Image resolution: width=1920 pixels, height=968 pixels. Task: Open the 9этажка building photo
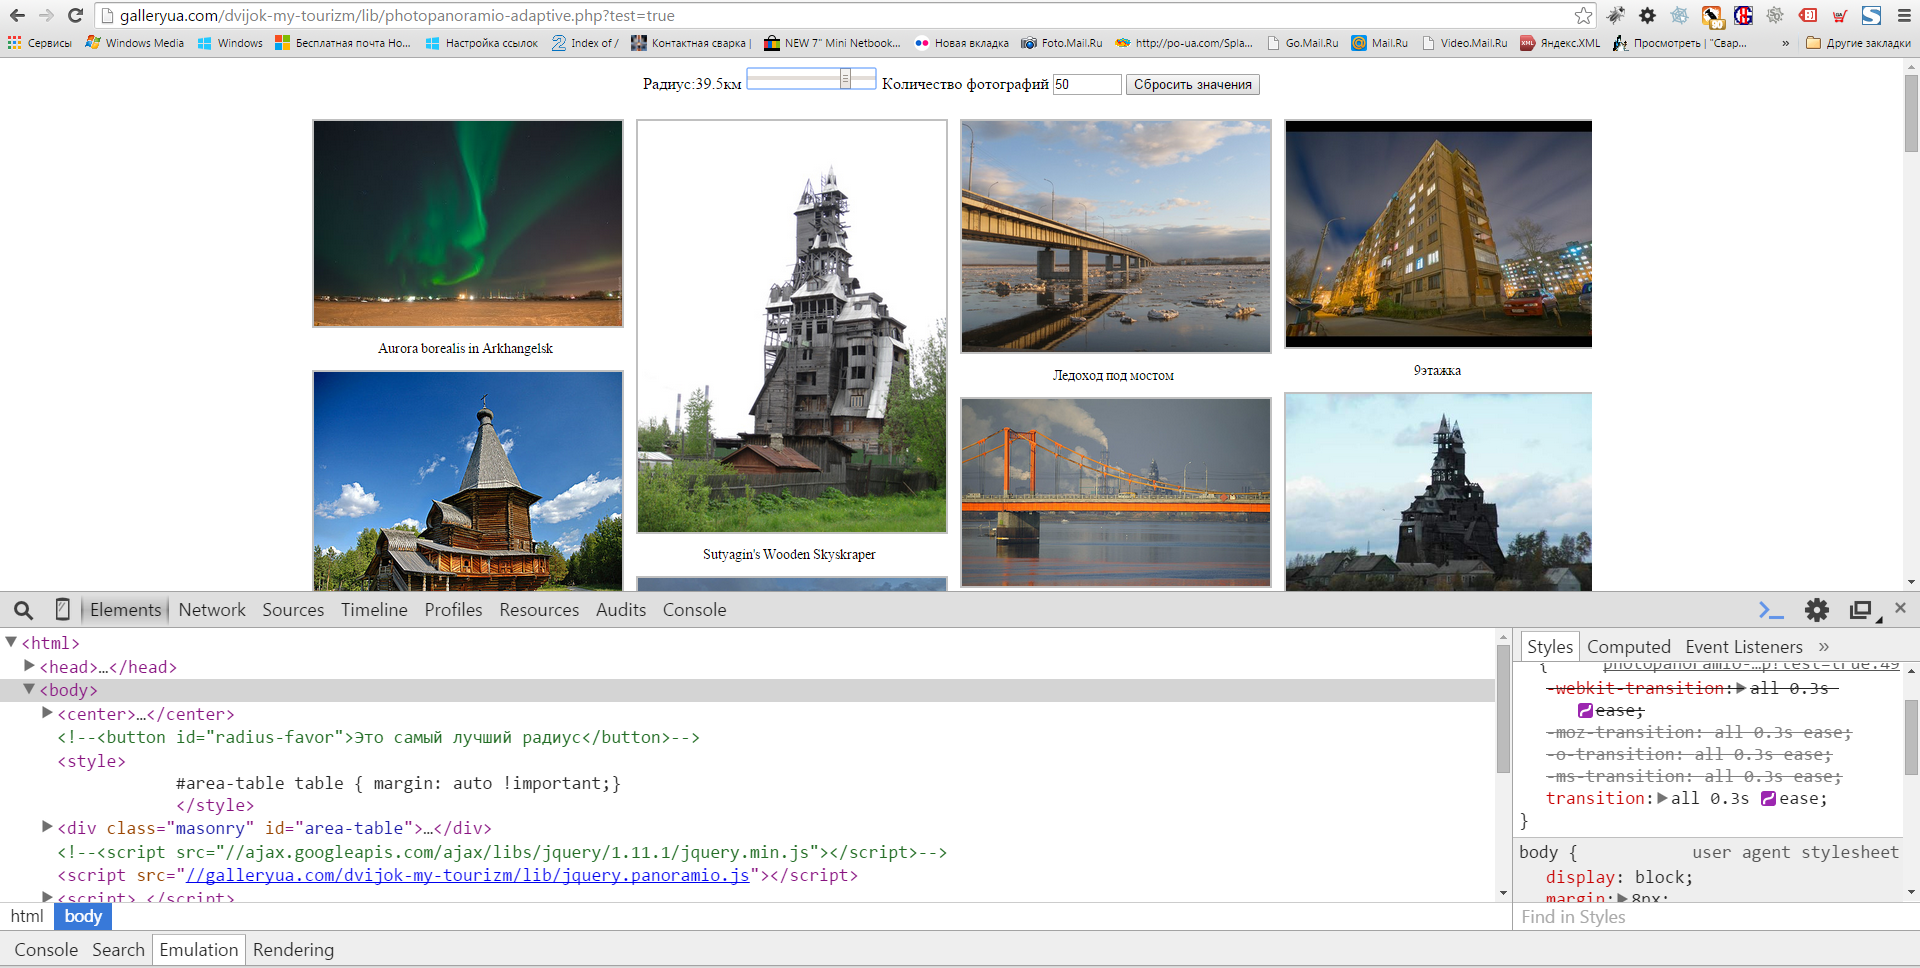[x=1438, y=234]
